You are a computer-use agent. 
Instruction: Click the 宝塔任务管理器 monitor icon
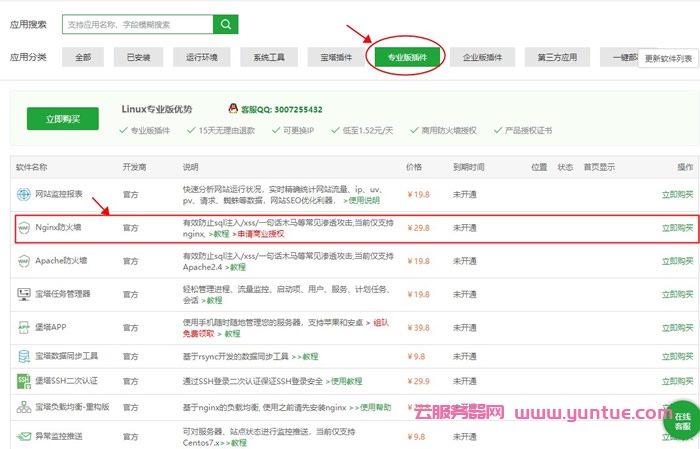click(23, 294)
